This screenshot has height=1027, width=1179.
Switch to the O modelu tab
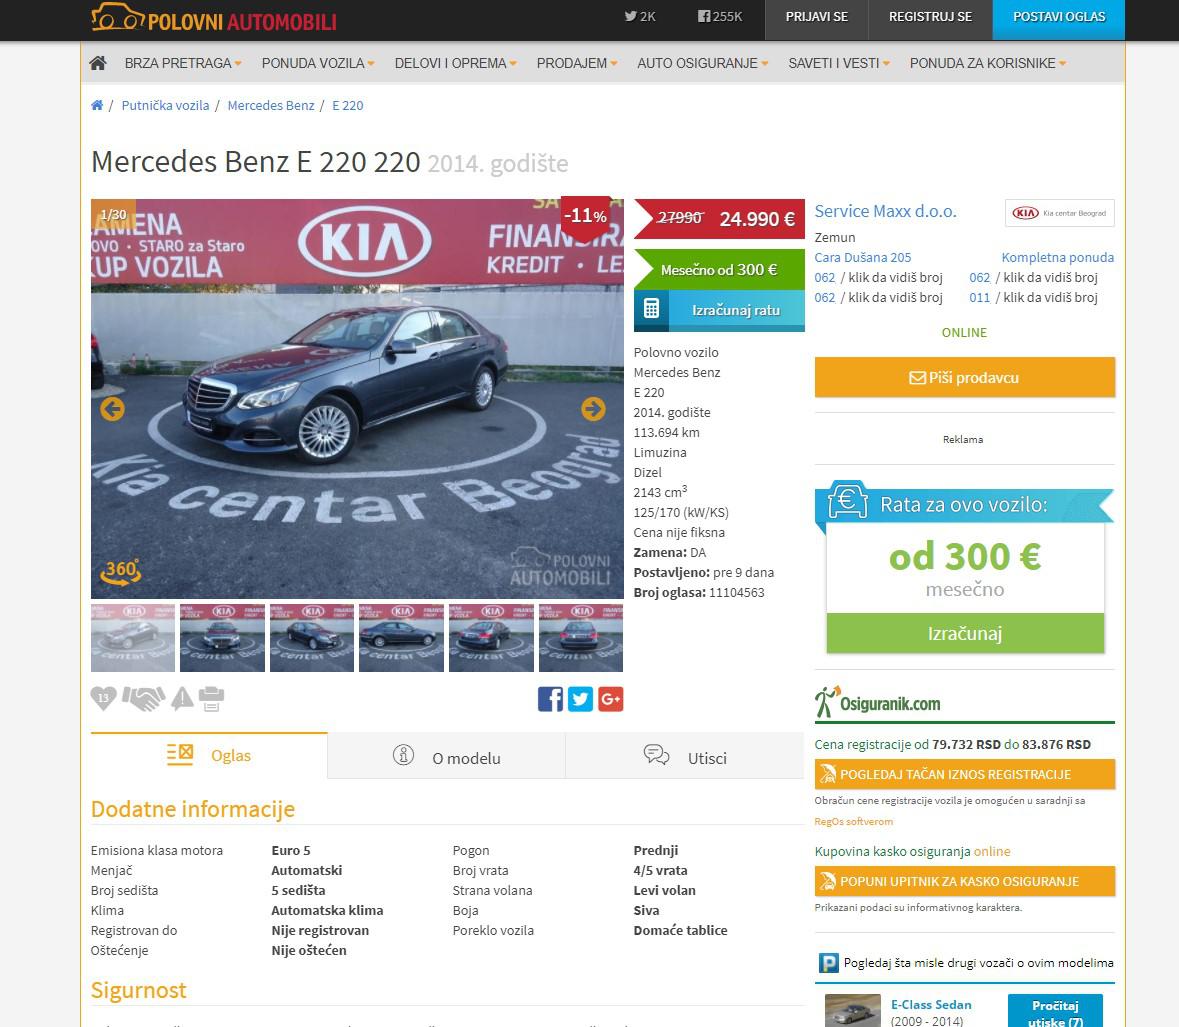click(446, 757)
